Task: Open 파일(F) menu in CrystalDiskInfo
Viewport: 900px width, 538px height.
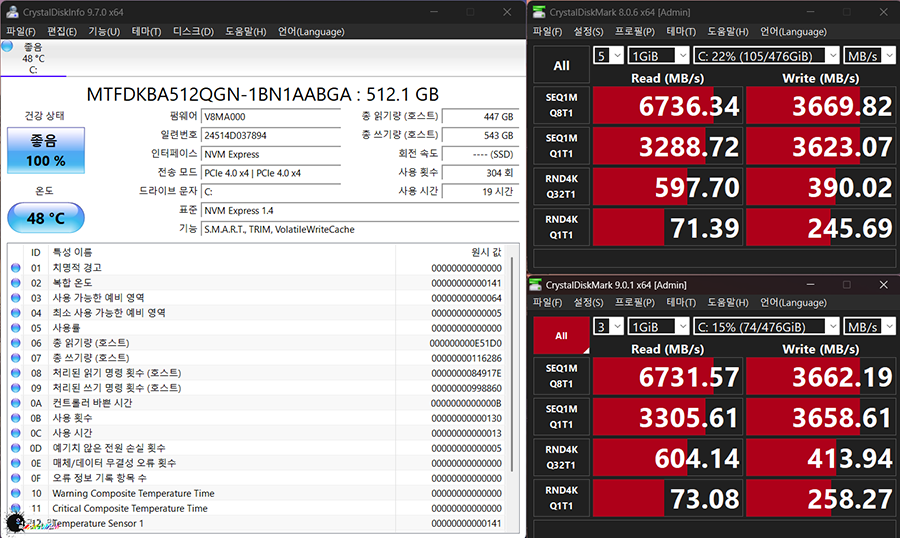Action: coord(21,32)
